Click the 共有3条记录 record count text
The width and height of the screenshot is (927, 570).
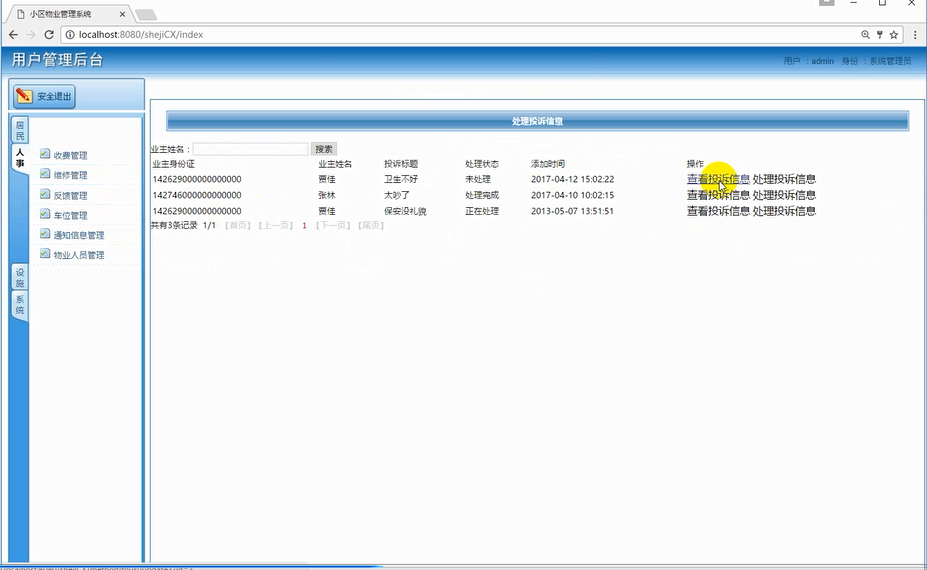coord(174,225)
